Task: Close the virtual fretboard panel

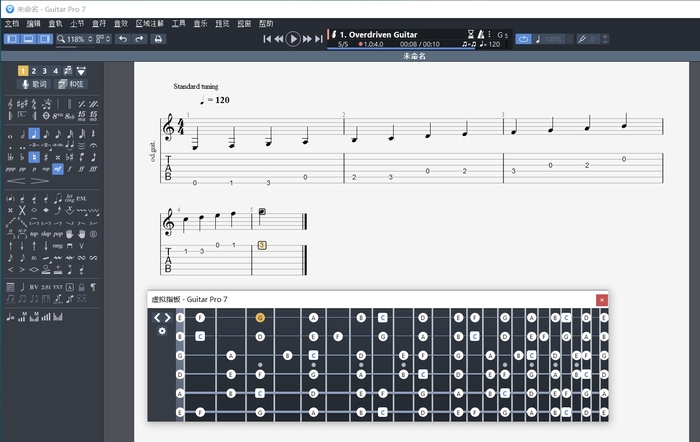Action: coord(601,300)
